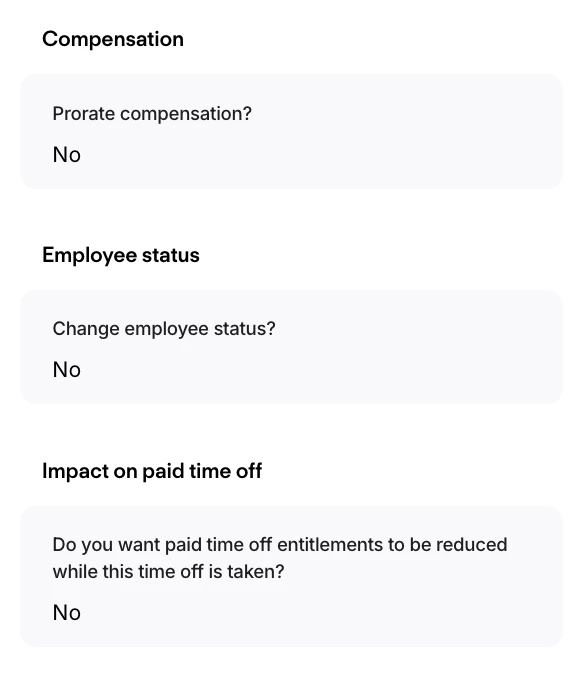Click the No value under Change employee status
Viewport: 584px width, 684px height.
67,370
